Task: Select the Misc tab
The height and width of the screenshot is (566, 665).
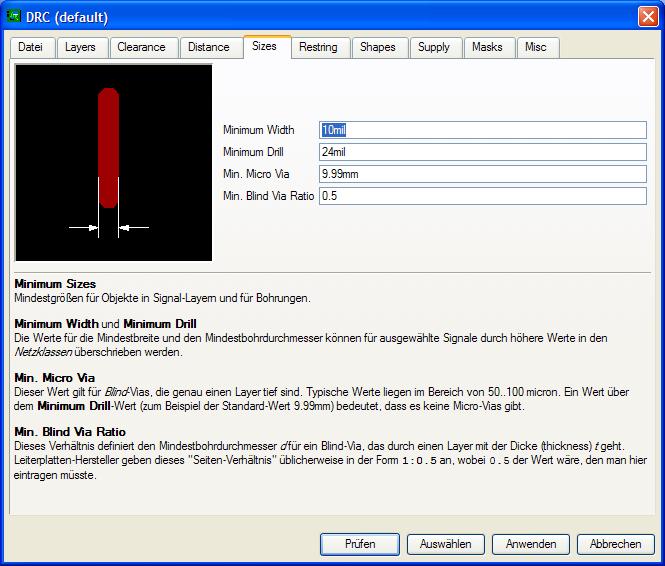Action: pos(536,47)
